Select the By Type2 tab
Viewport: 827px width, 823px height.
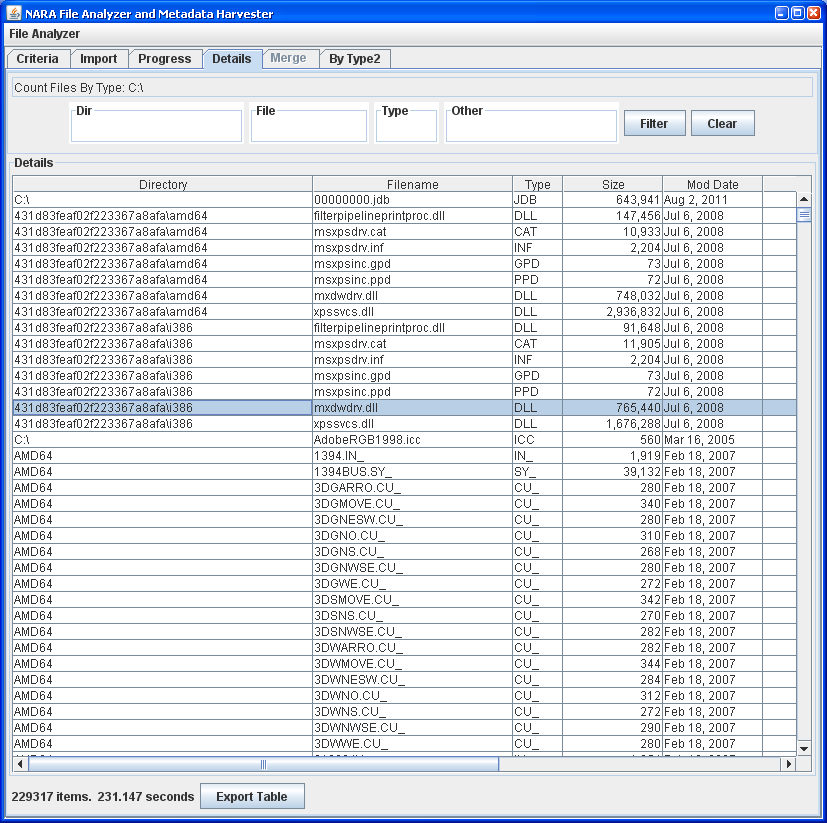(355, 59)
